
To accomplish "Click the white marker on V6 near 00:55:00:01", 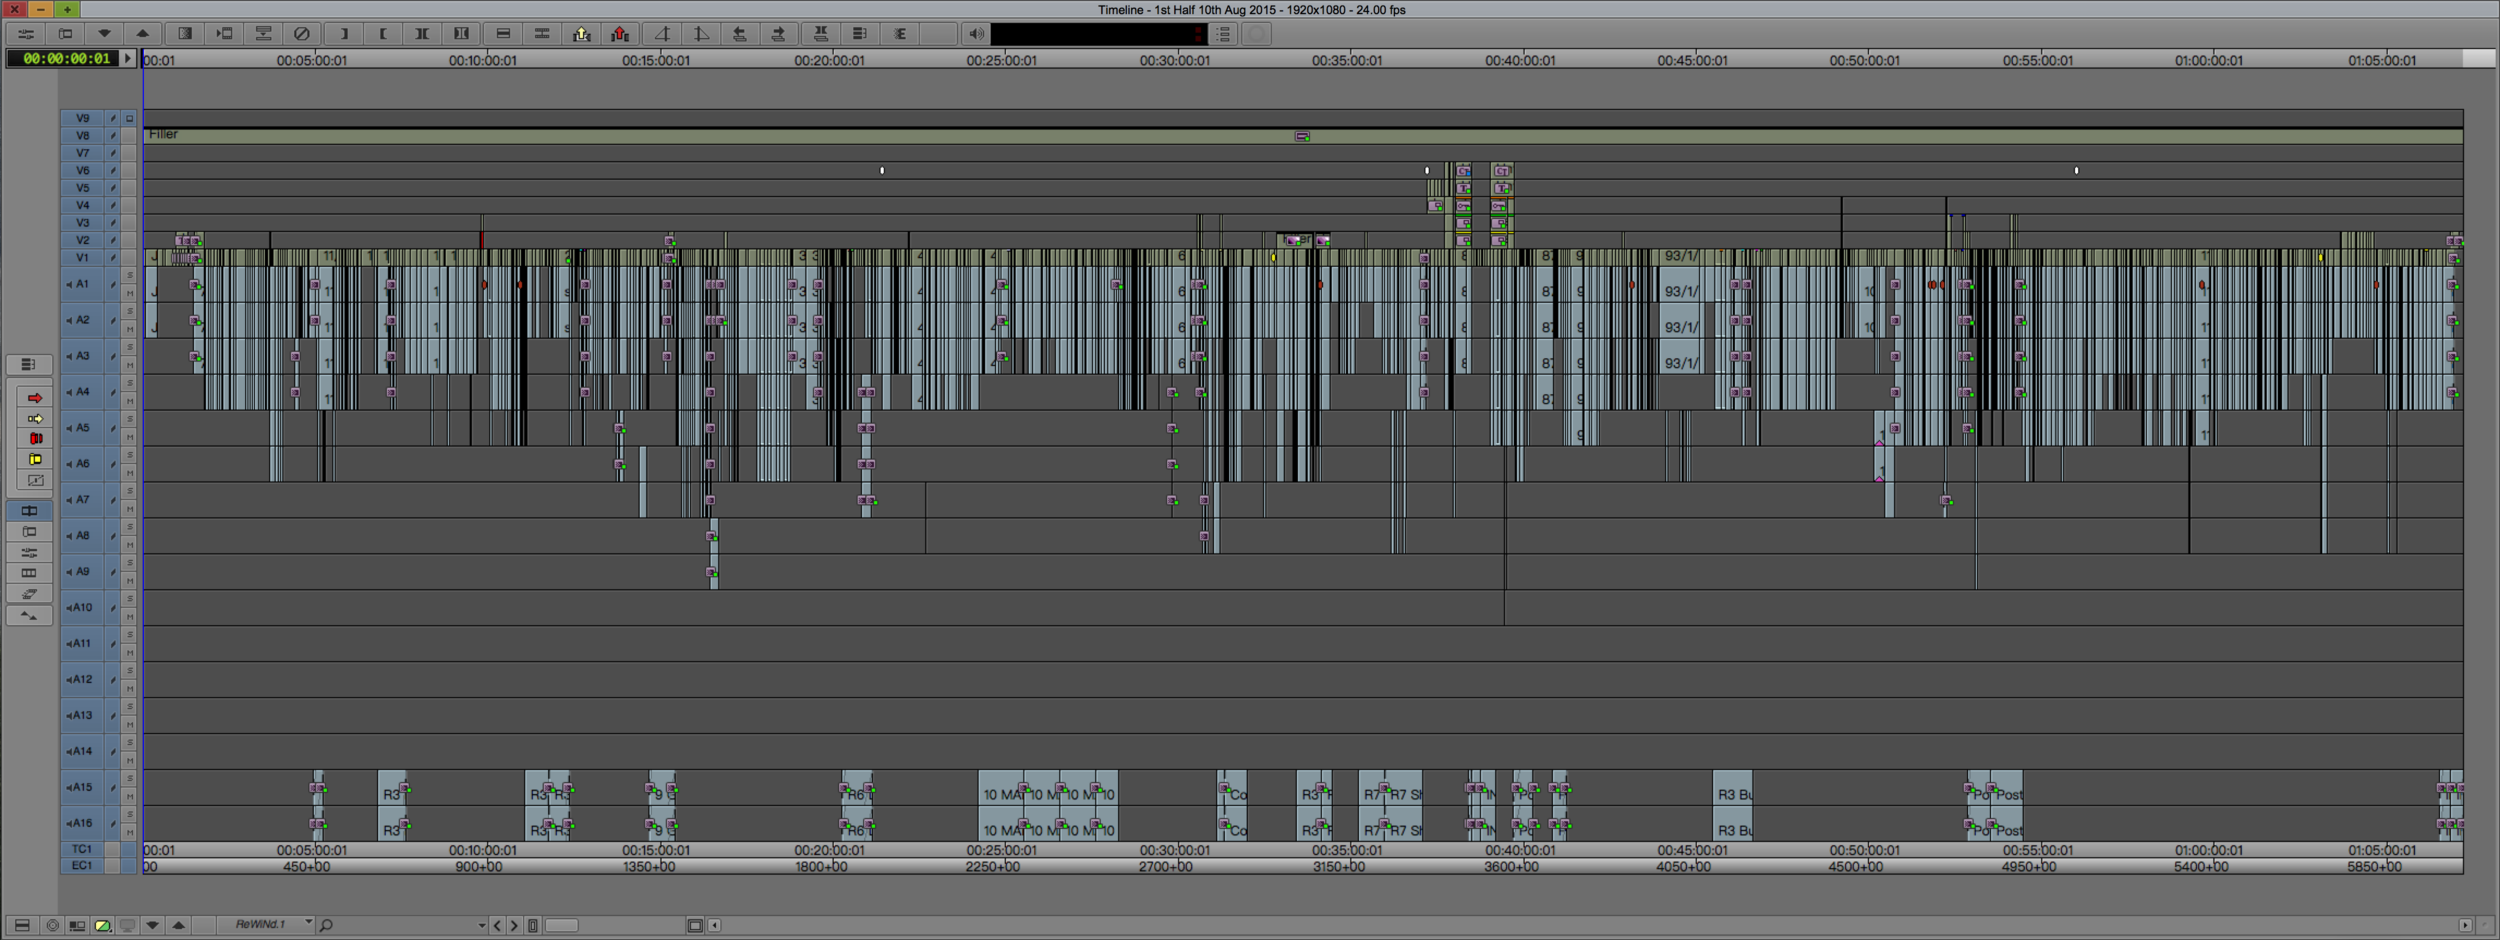I will (2076, 171).
